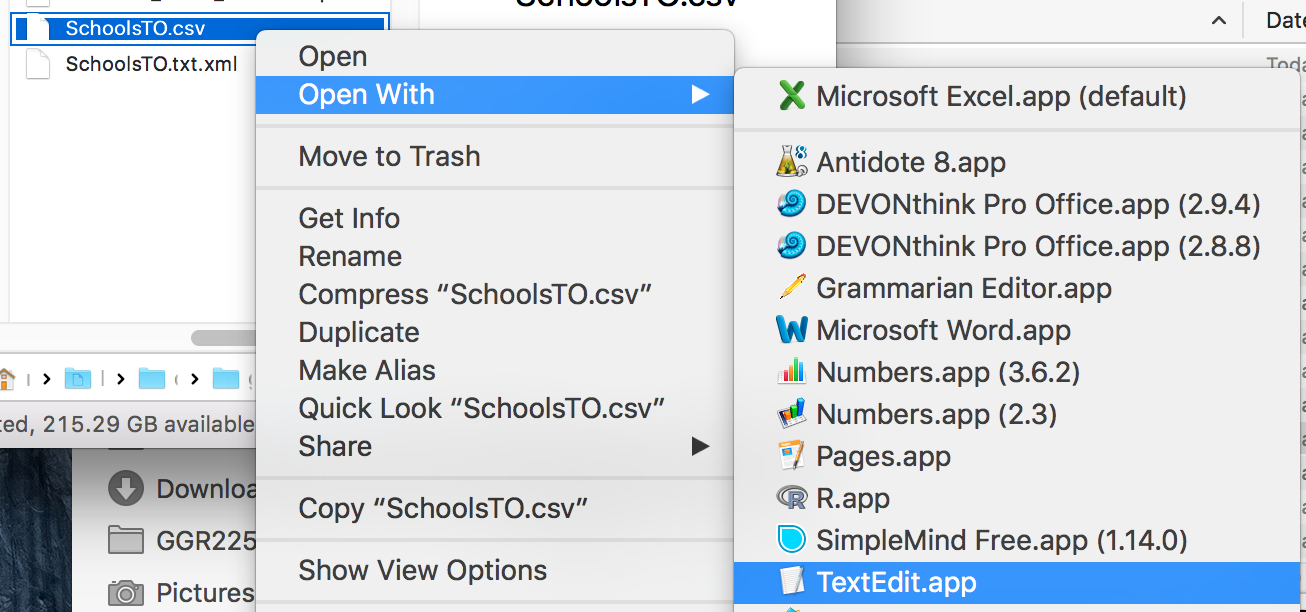
Task: Click the blue Microsoft Word icon
Action: (792, 330)
